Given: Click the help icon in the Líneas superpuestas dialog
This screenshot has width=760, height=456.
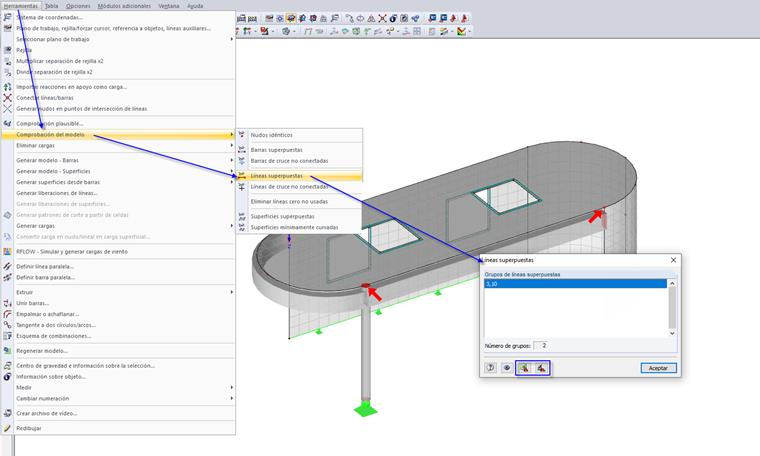Looking at the screenshot, I should [491, 368].
